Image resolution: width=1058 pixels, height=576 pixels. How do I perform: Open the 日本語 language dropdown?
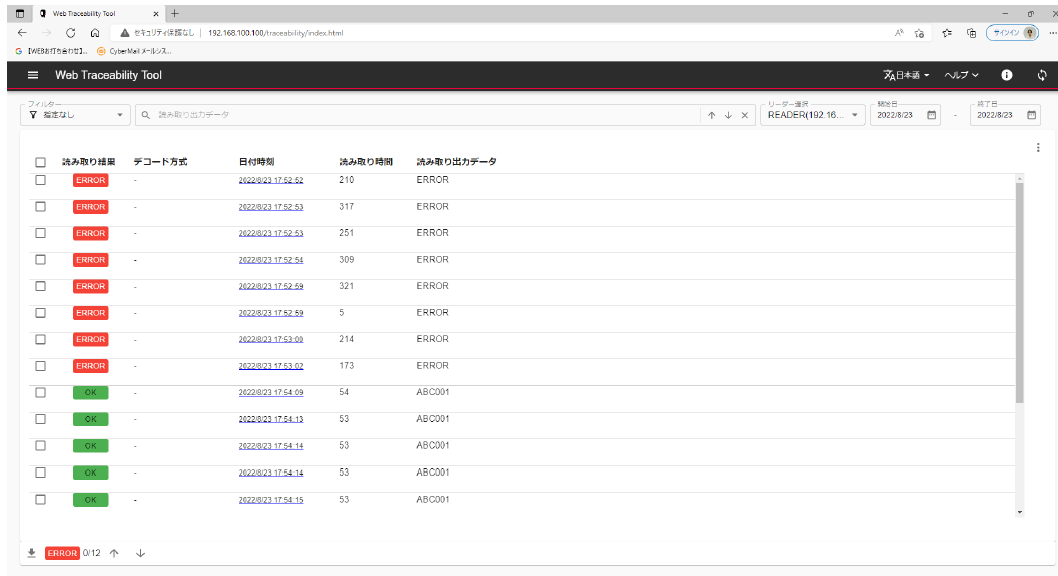pyautogui.click(x=906, y=75)
